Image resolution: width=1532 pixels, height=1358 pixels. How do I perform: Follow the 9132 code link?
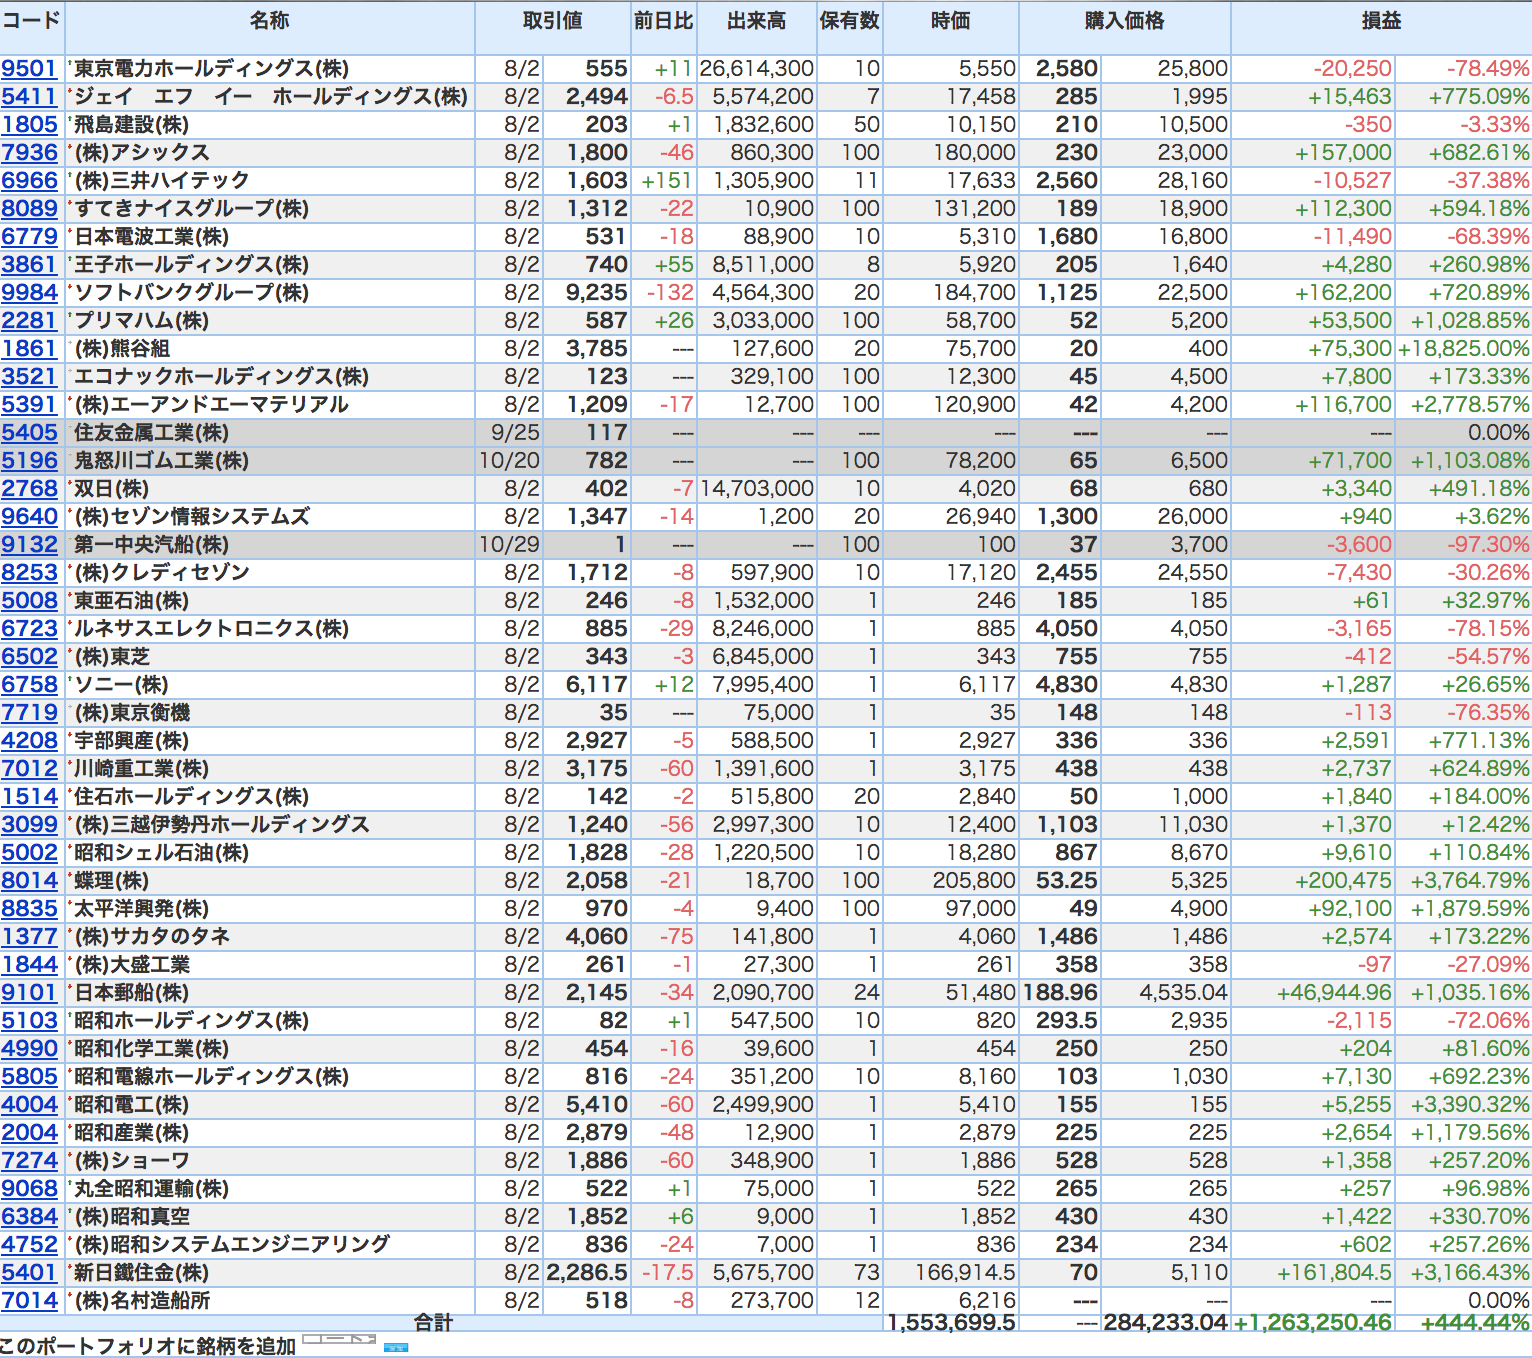[29, 544]
